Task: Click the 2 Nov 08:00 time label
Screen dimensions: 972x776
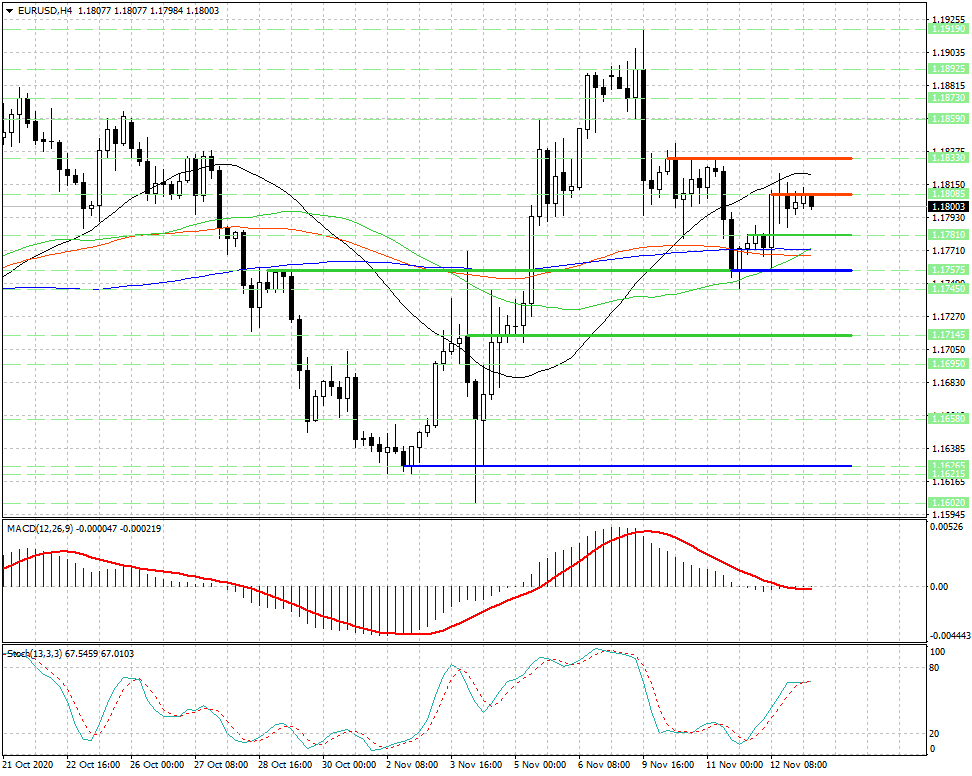Action: point(412,765)
